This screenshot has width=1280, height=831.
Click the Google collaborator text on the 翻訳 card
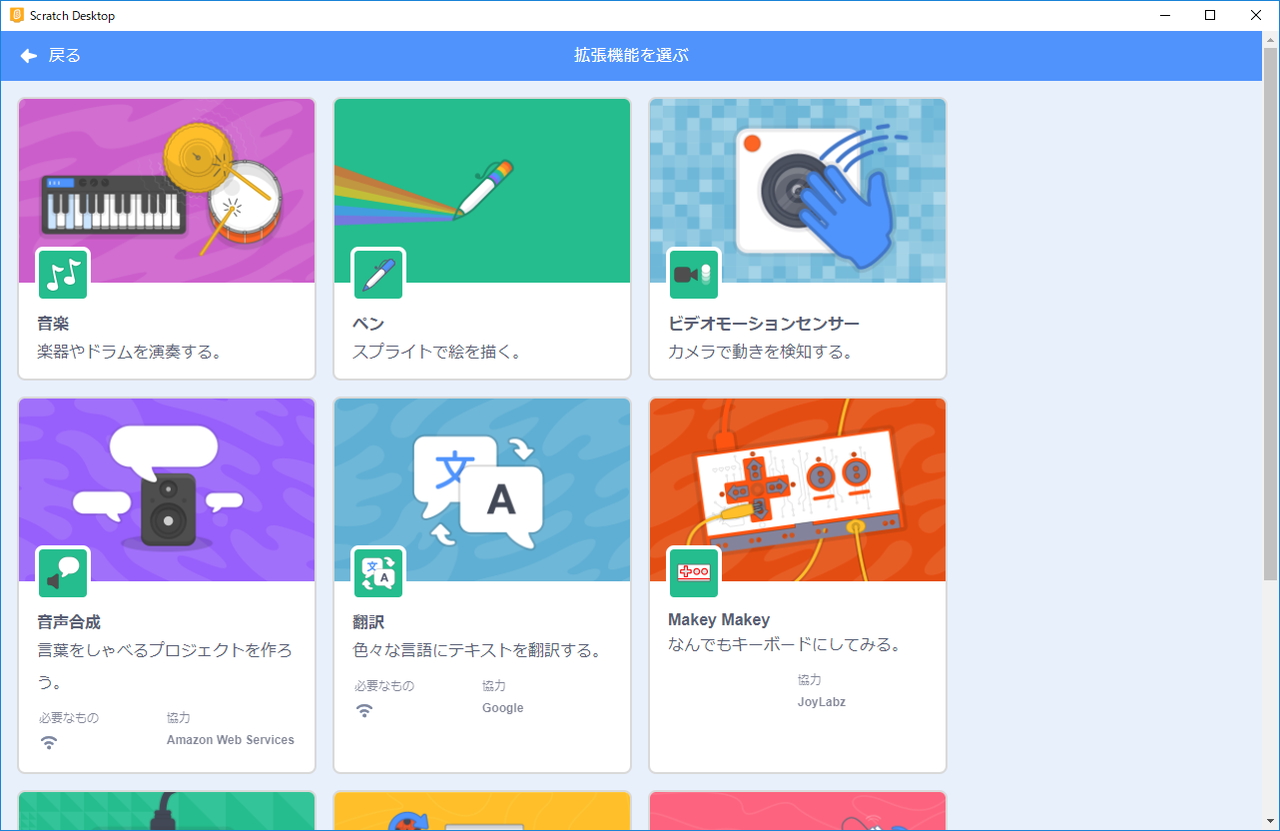tap(502, 707)
